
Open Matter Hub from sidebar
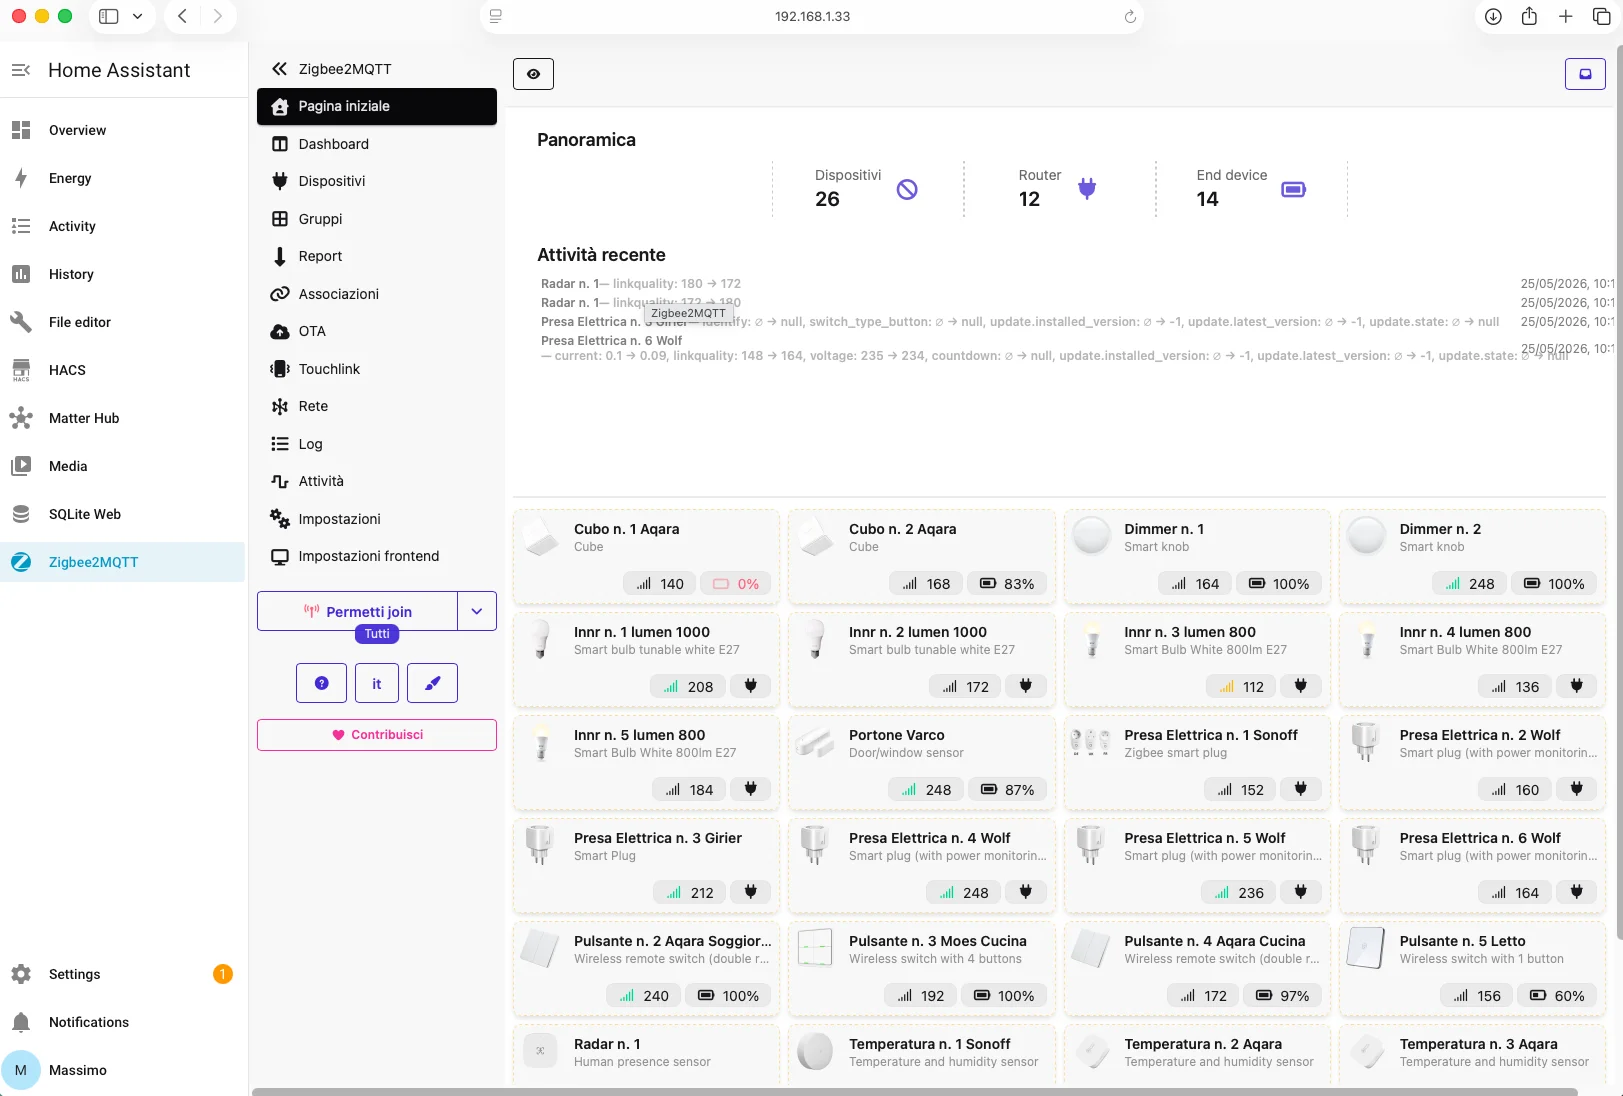tap(122, 418)
